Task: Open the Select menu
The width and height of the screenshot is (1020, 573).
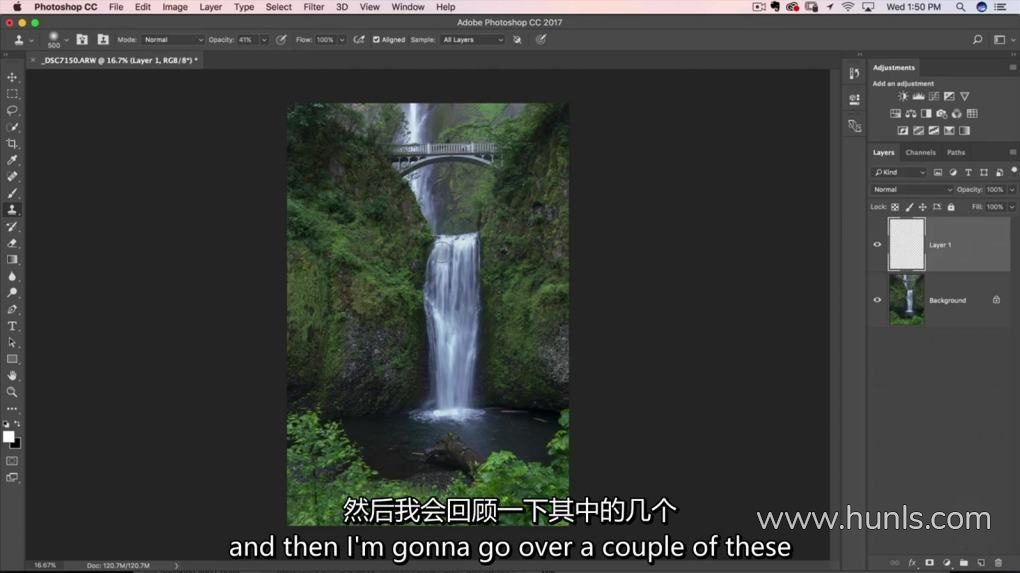Action: coord(278,7)
